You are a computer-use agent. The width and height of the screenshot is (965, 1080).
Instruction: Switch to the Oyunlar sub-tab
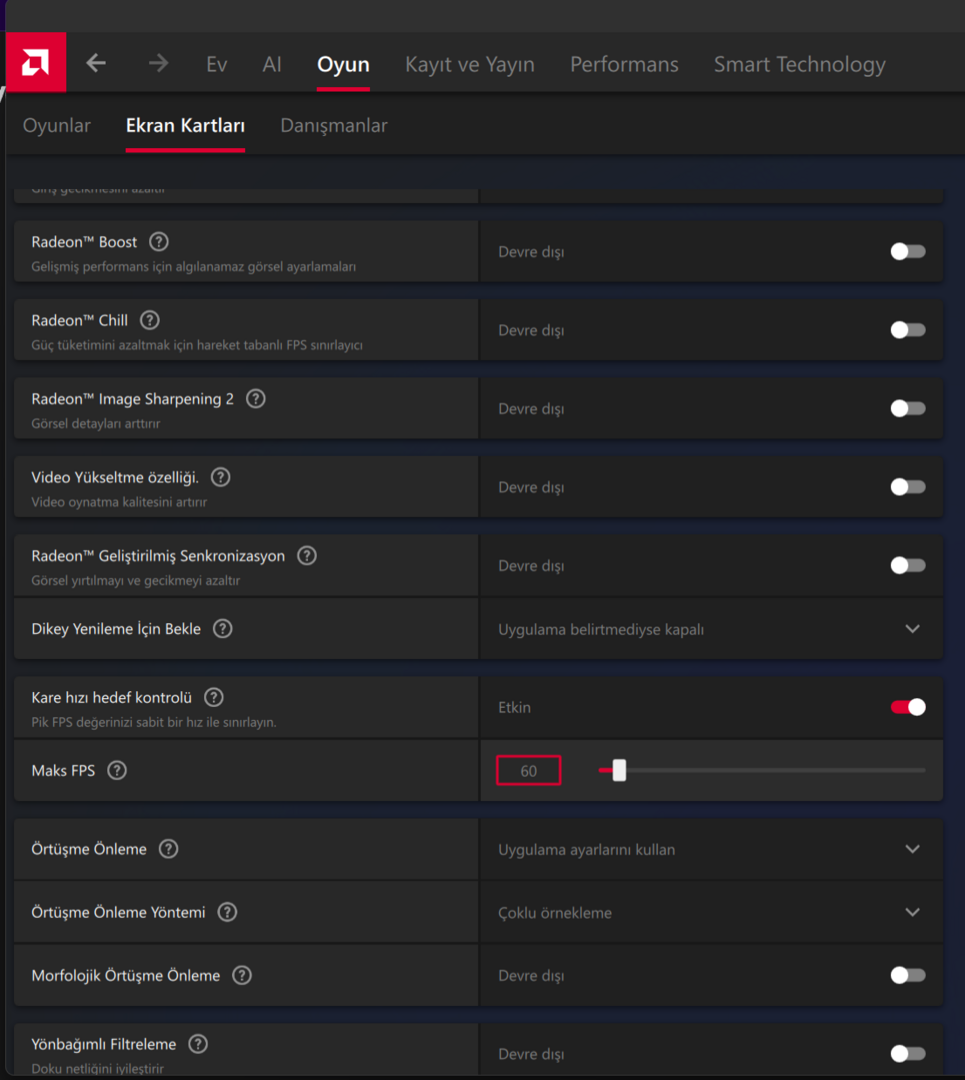click(x=56, y=125)
